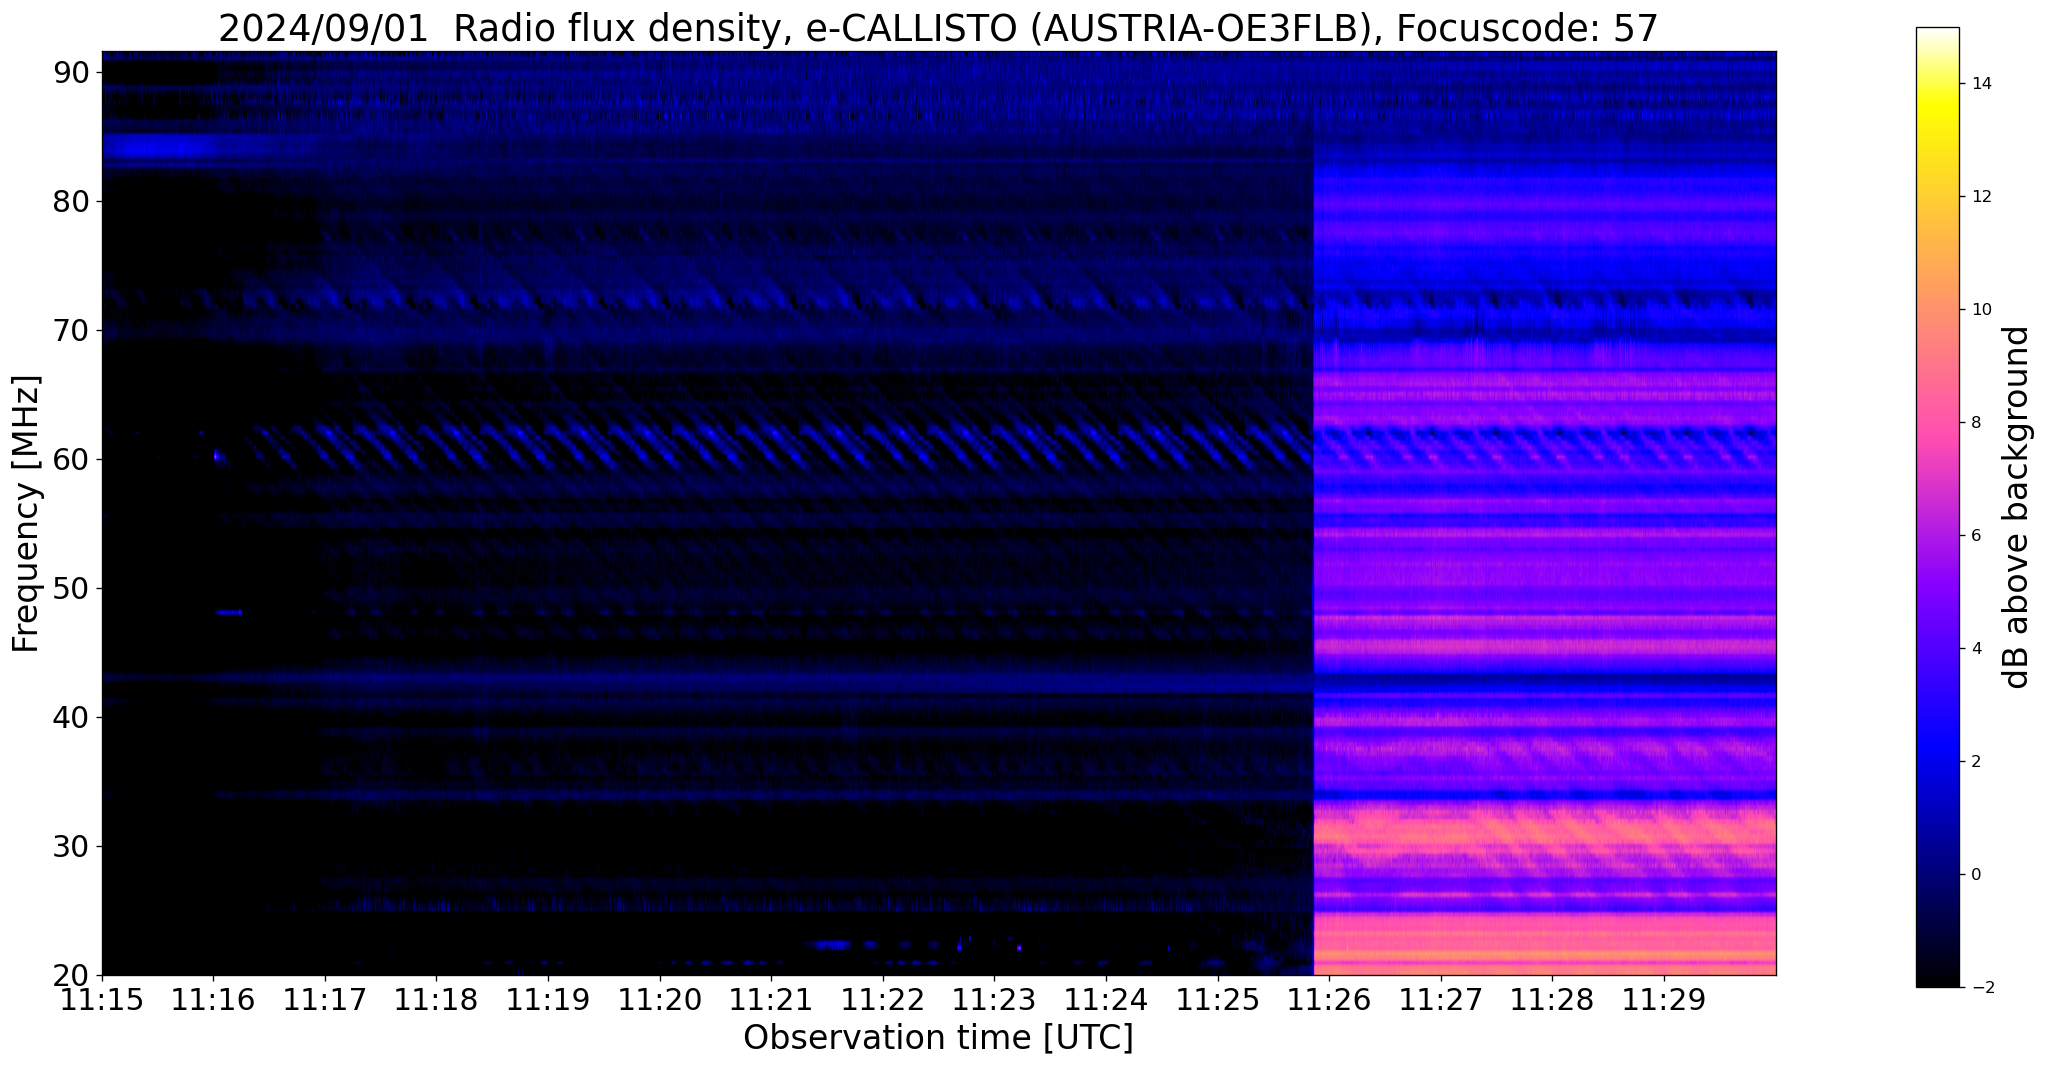Click the bright 85 MHz band near 11:15
This screenshot has width=2047, height=1067.
point(160,148)
